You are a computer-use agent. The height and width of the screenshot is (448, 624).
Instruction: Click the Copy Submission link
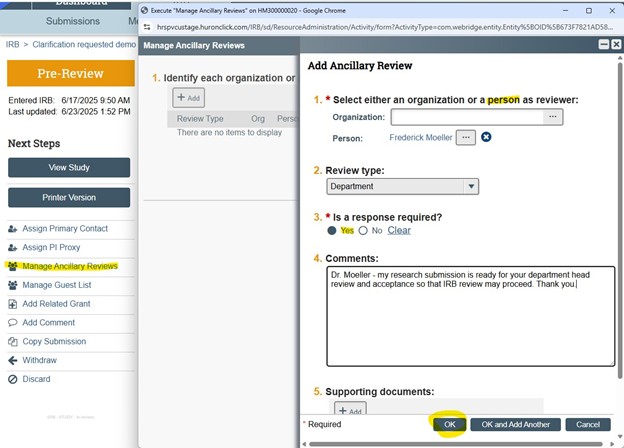(x=54, y=341)
